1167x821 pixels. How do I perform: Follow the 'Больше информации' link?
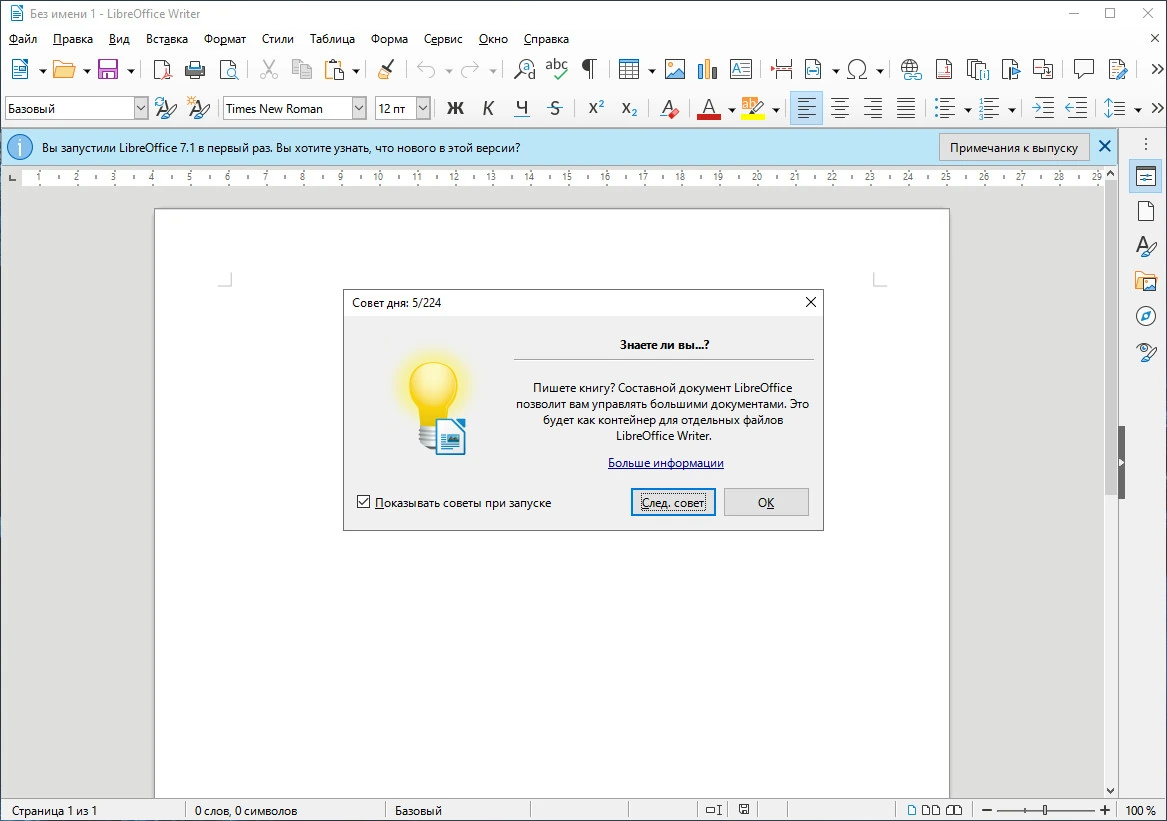pos(665,462)
